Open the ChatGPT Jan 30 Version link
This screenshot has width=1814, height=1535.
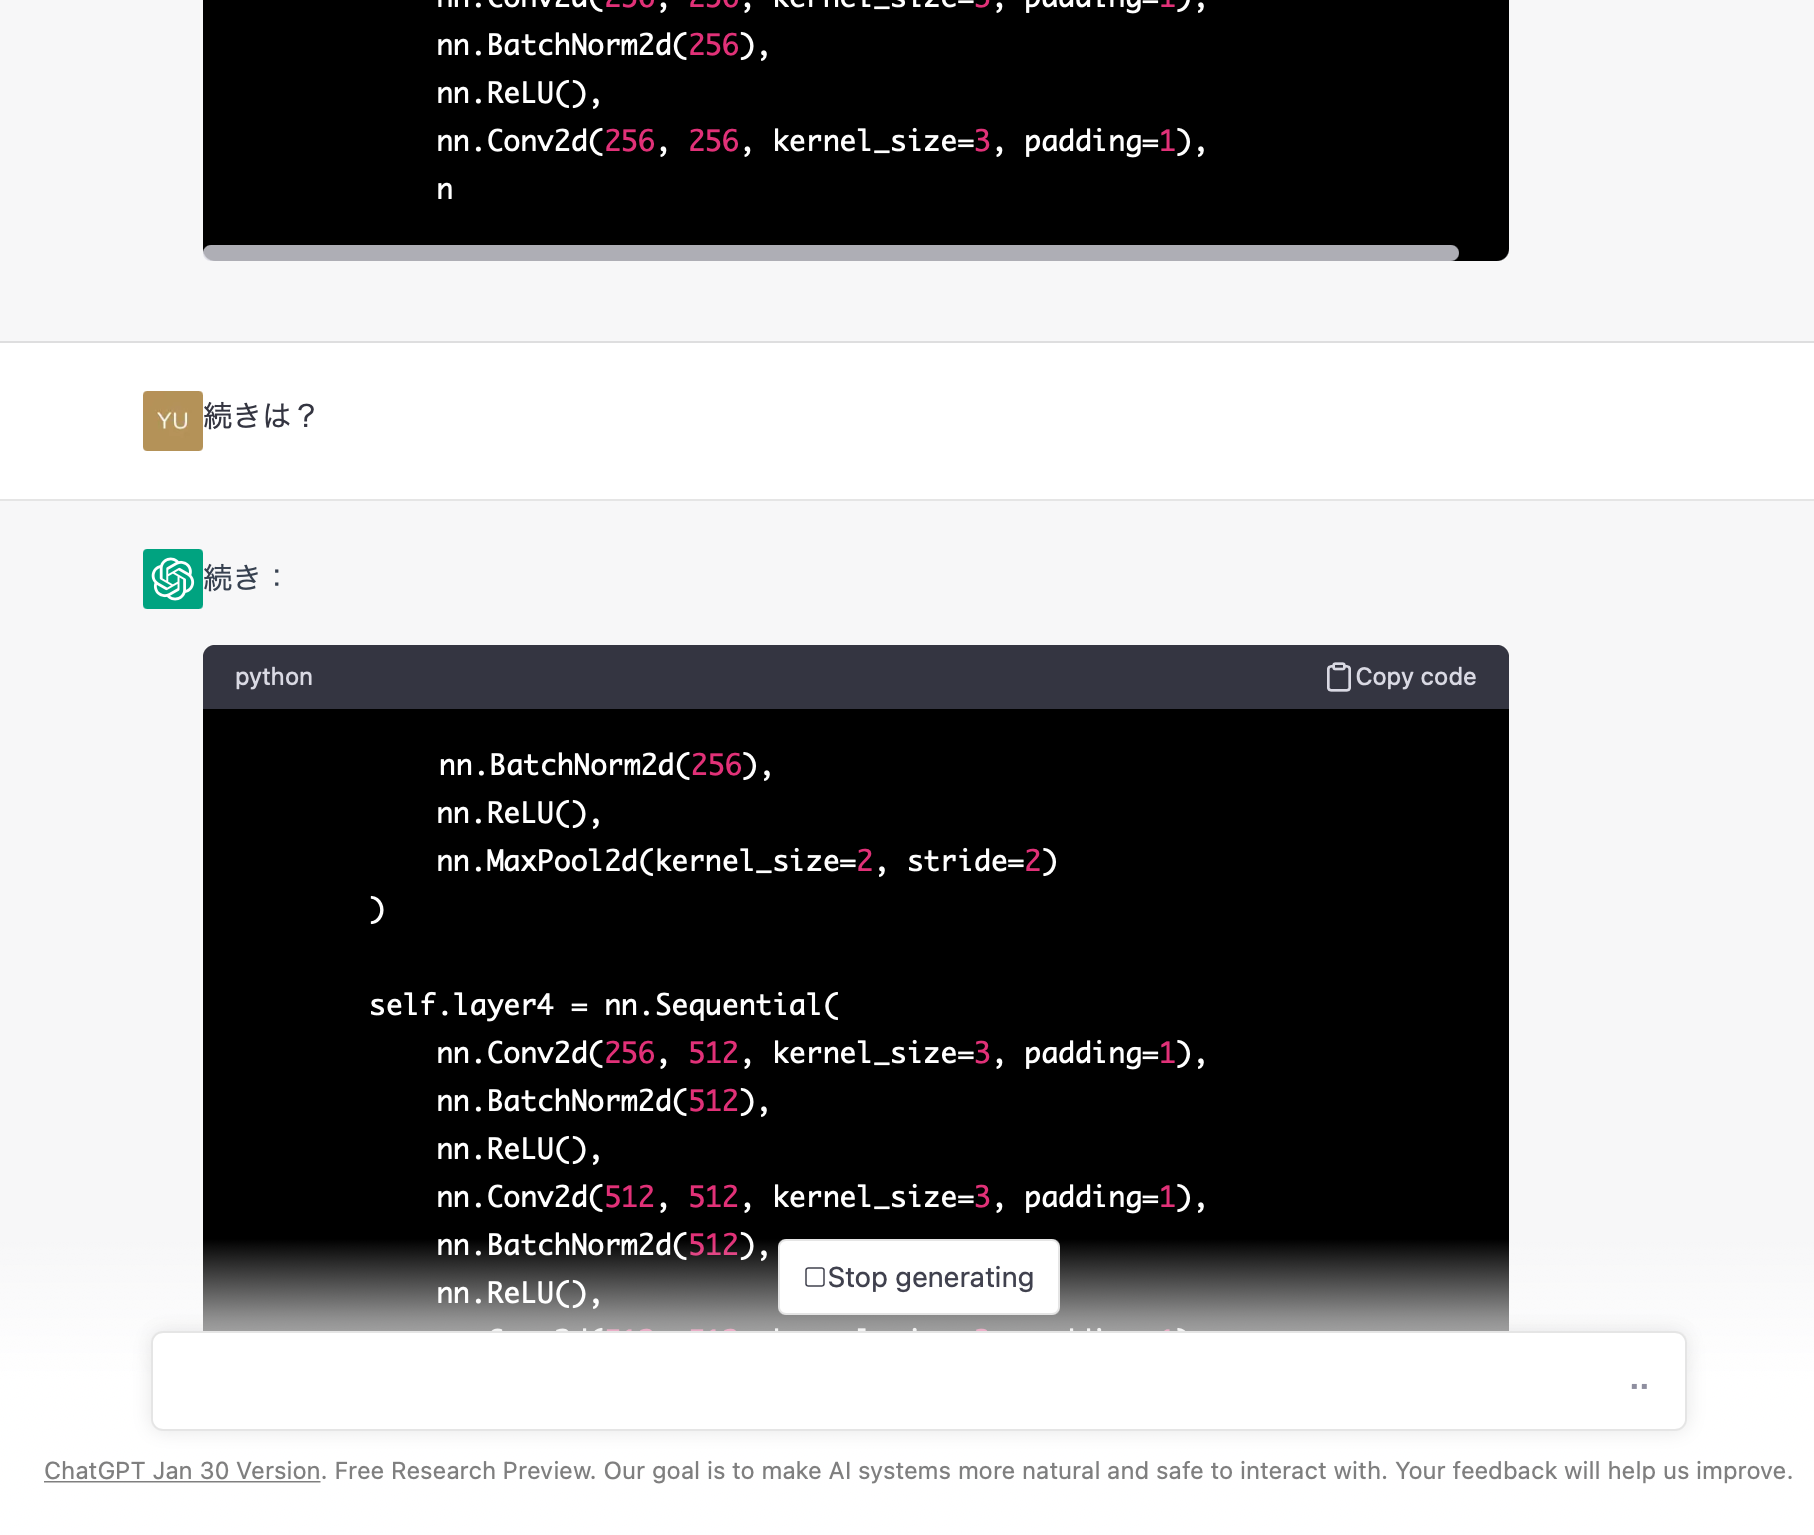180,1470
